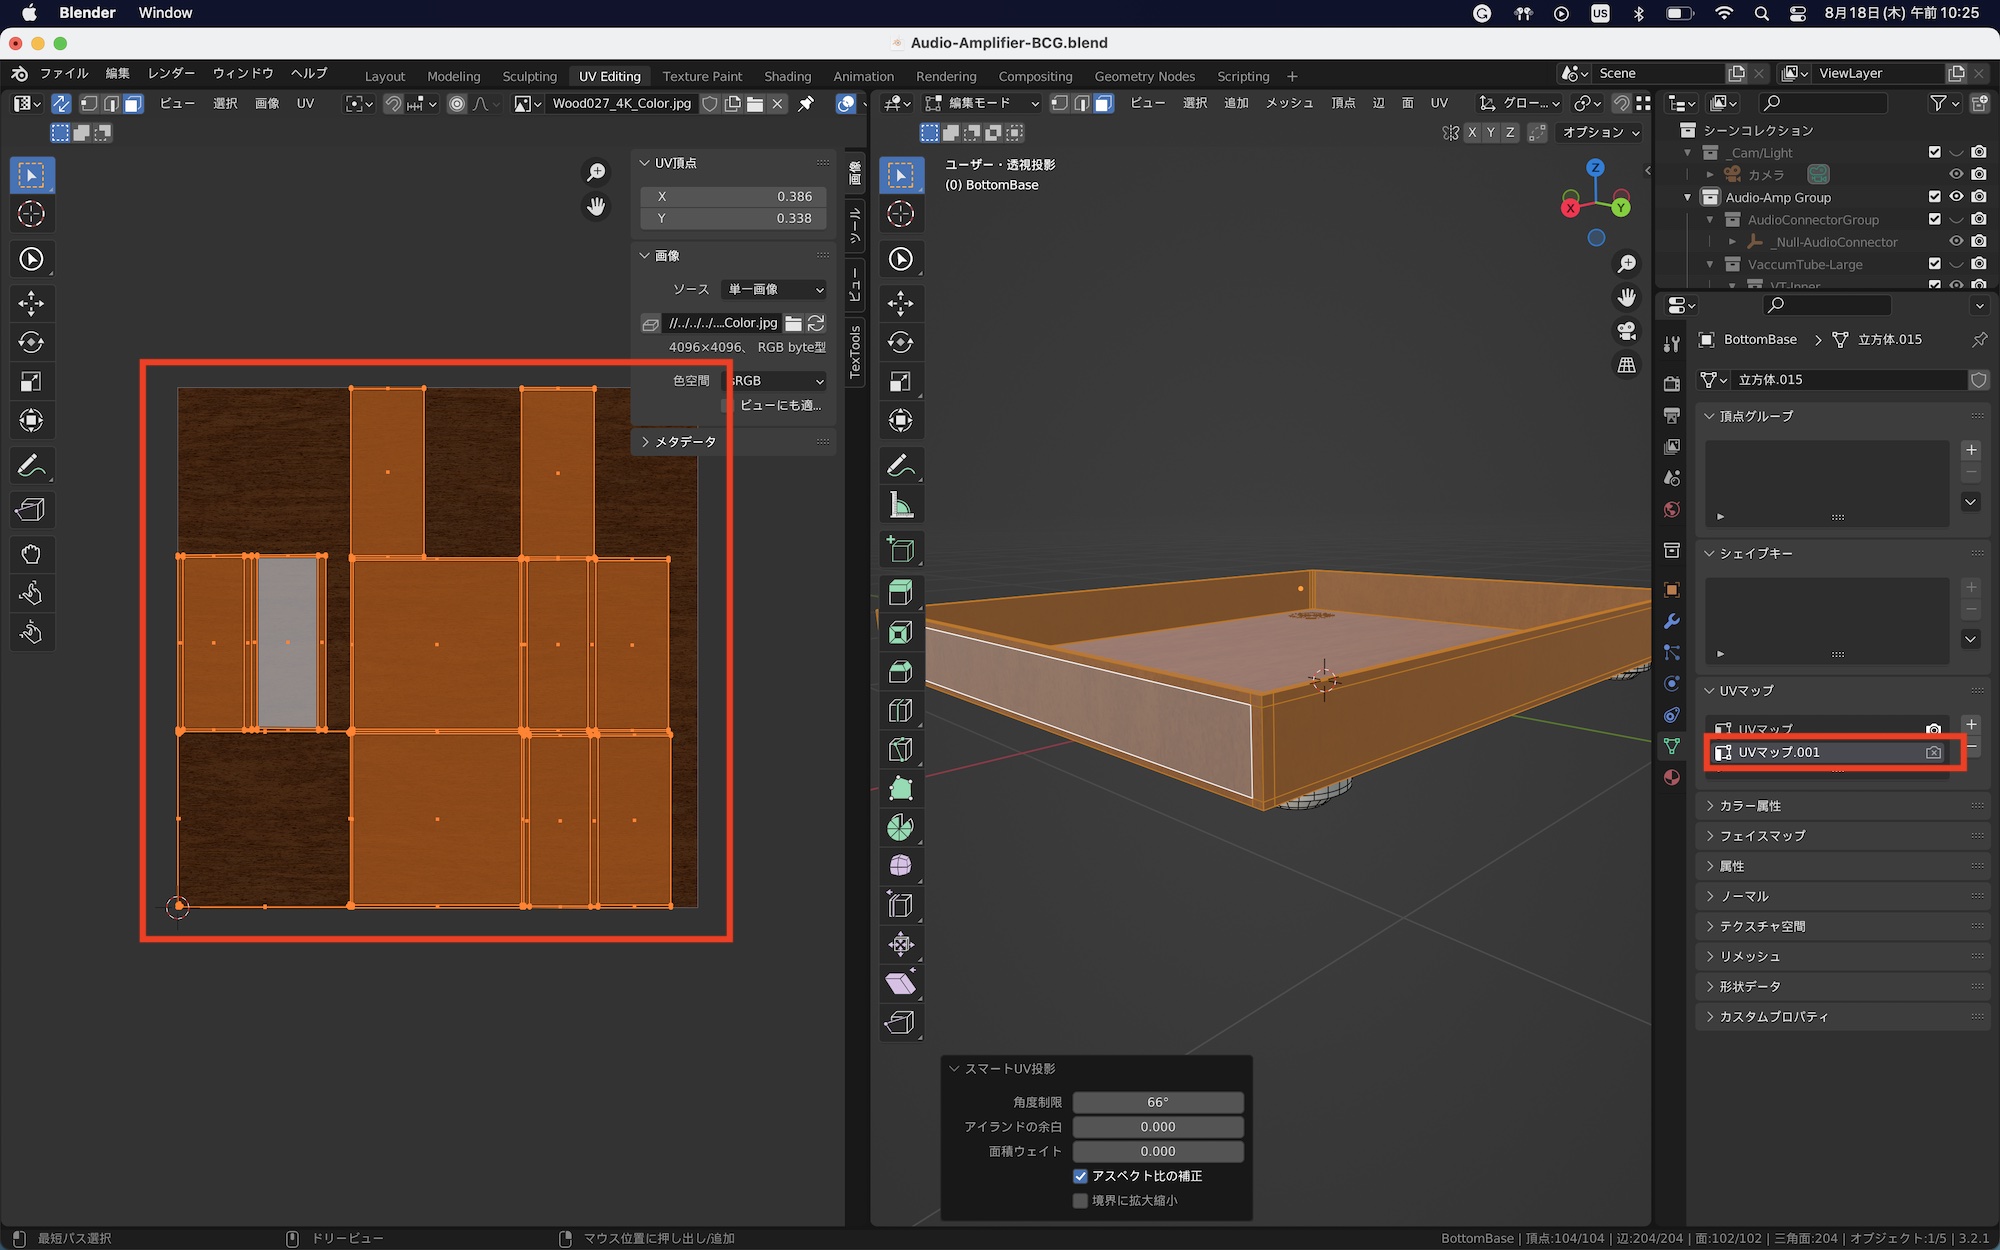This screenshot has width=2000, height=1250.
Task: Select the Loop Cut tool
Action: (x=900, y=710)
